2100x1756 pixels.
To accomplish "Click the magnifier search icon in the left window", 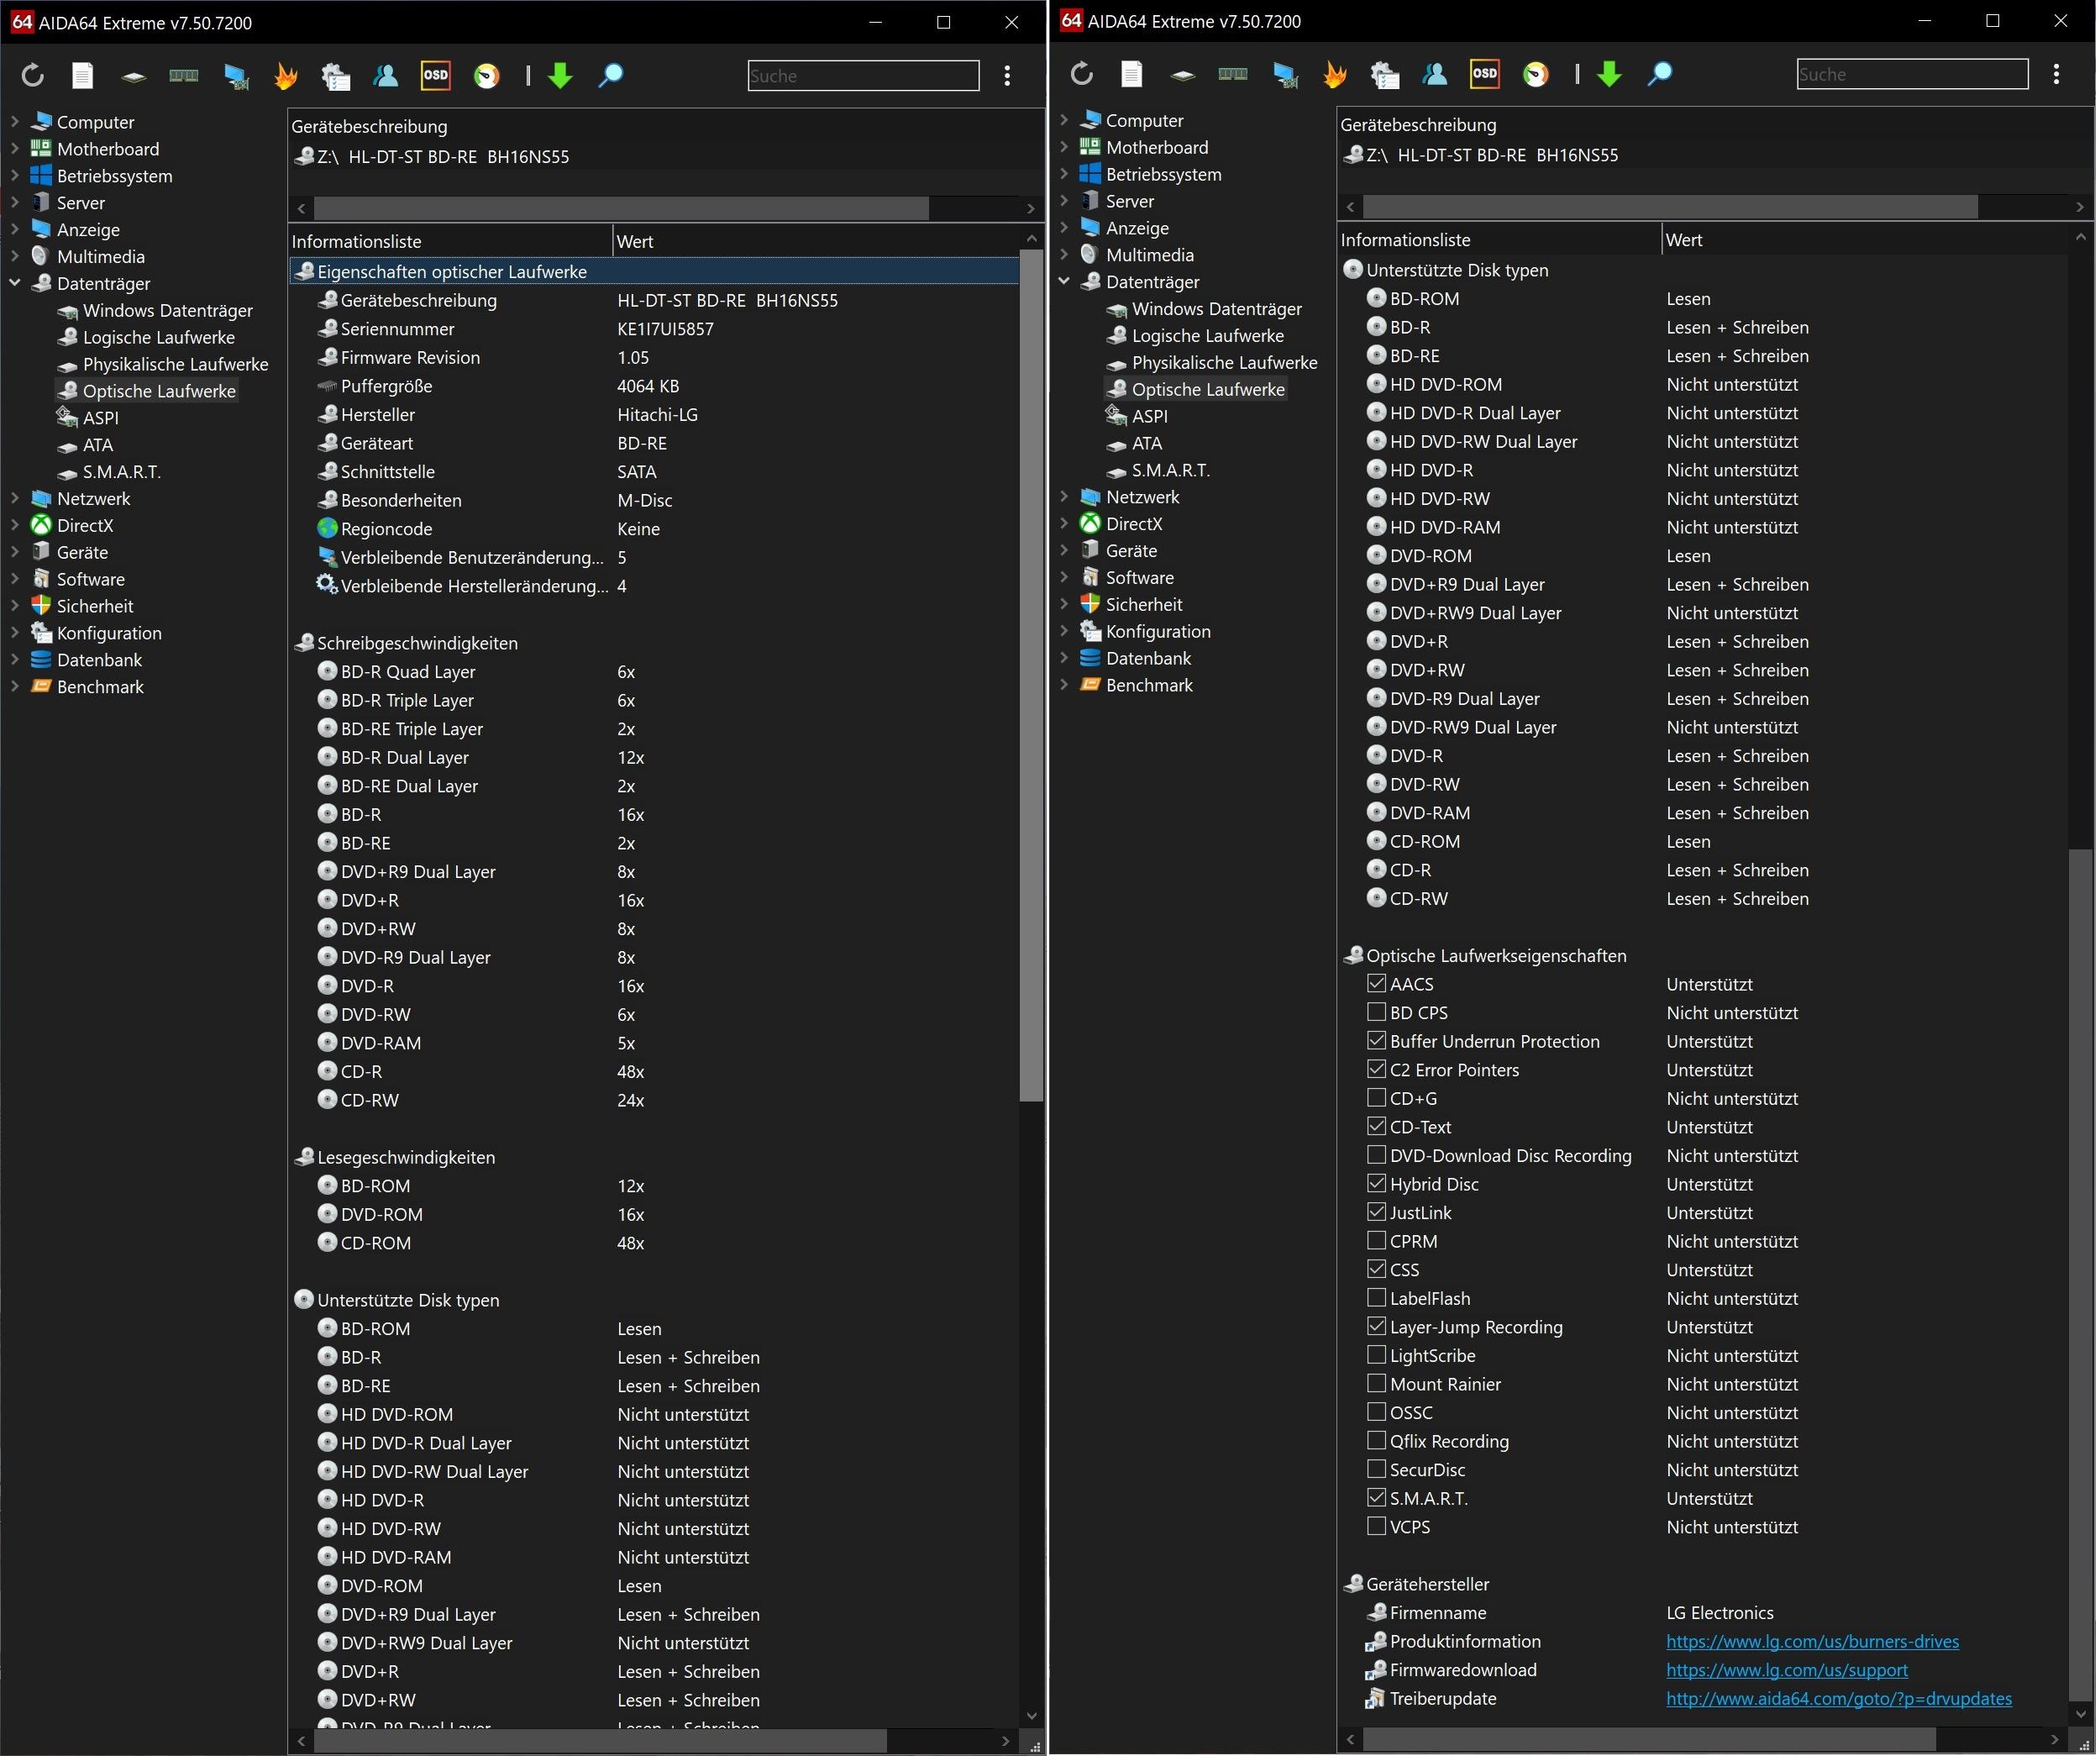I will 611,75.
